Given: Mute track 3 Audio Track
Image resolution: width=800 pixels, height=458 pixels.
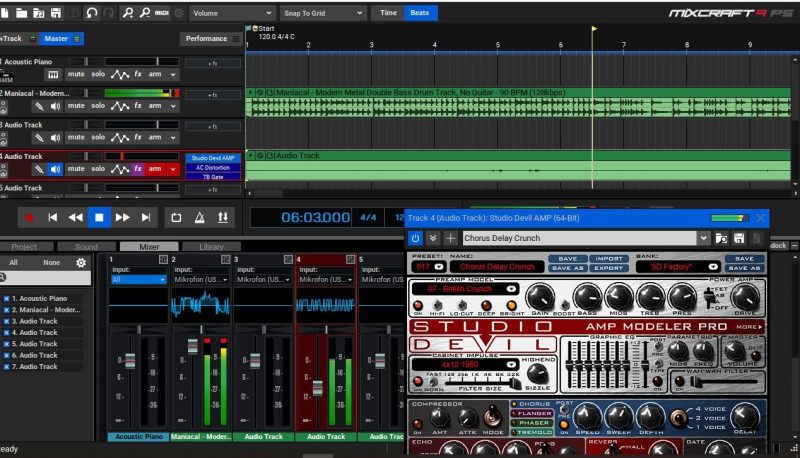Looking at the screenshot, I should pos(76,138).
